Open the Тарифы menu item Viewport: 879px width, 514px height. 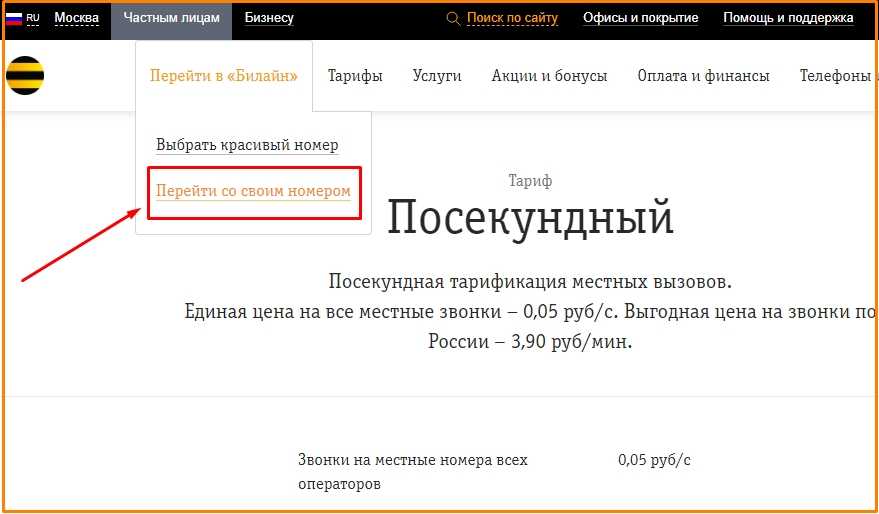(x=355, y=76)
